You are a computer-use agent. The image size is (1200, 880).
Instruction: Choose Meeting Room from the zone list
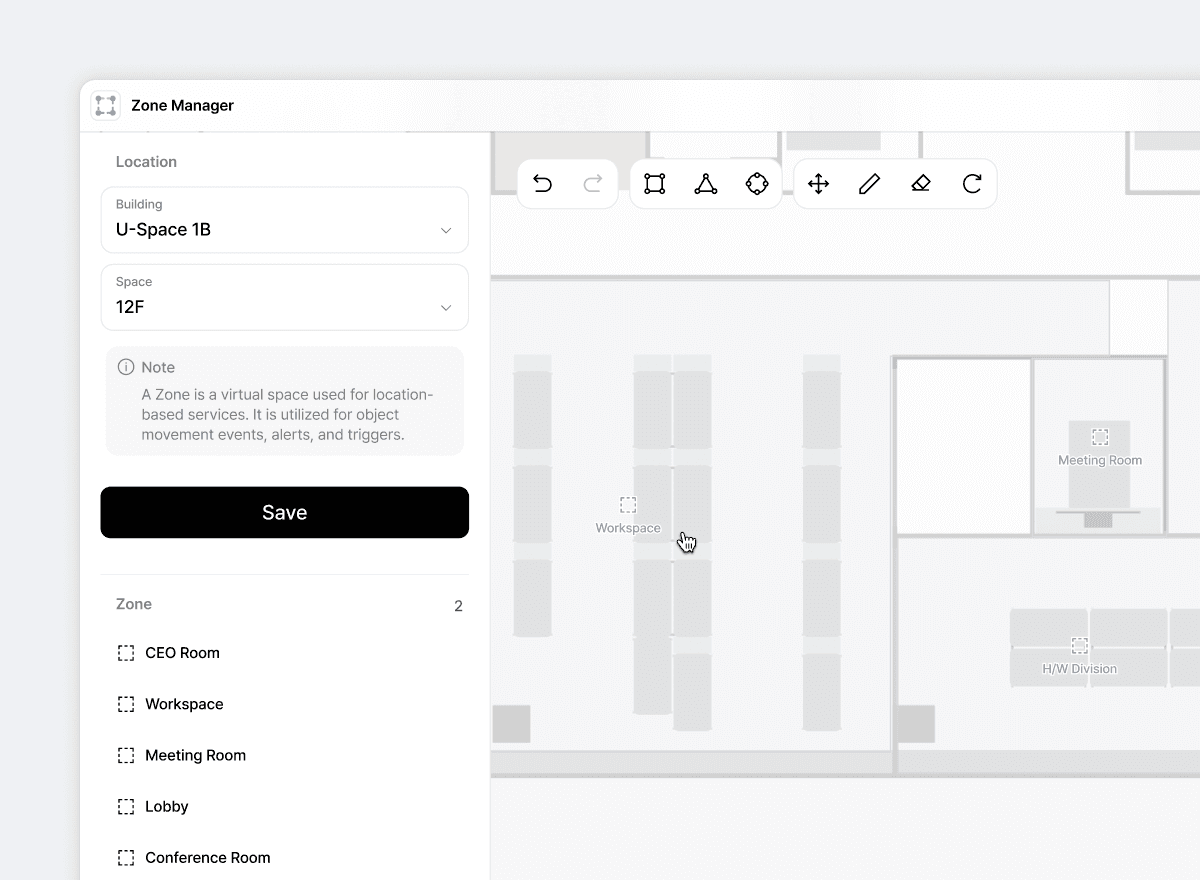point(195,755)
